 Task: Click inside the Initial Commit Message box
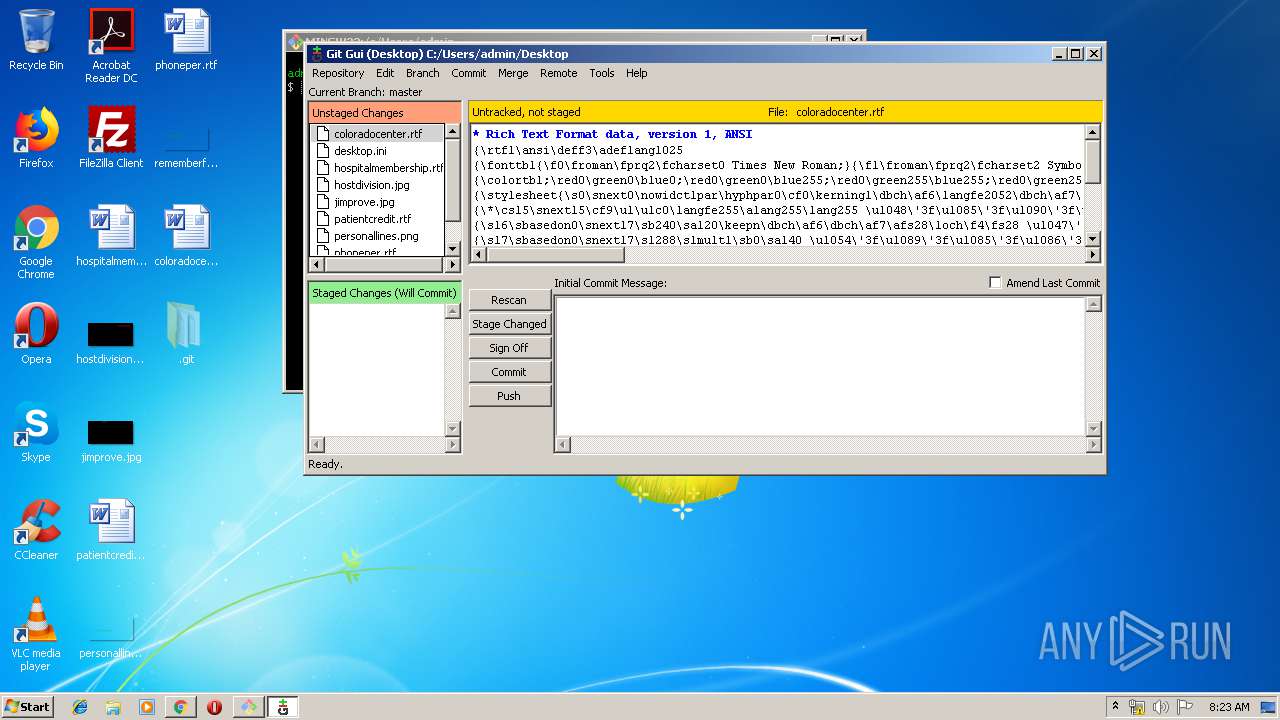tap(820, 366)
